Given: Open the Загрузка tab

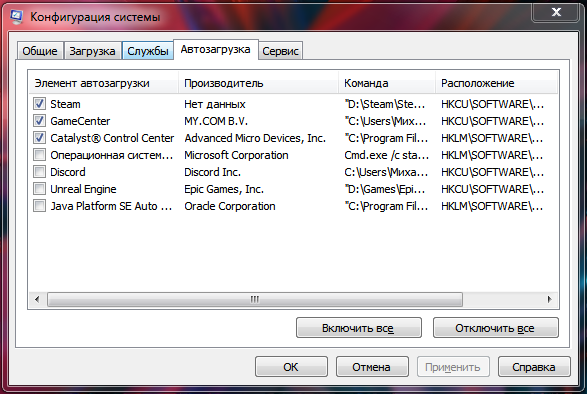Looking at the screenshot, I should pyautogui.click(x=92, y=51).
